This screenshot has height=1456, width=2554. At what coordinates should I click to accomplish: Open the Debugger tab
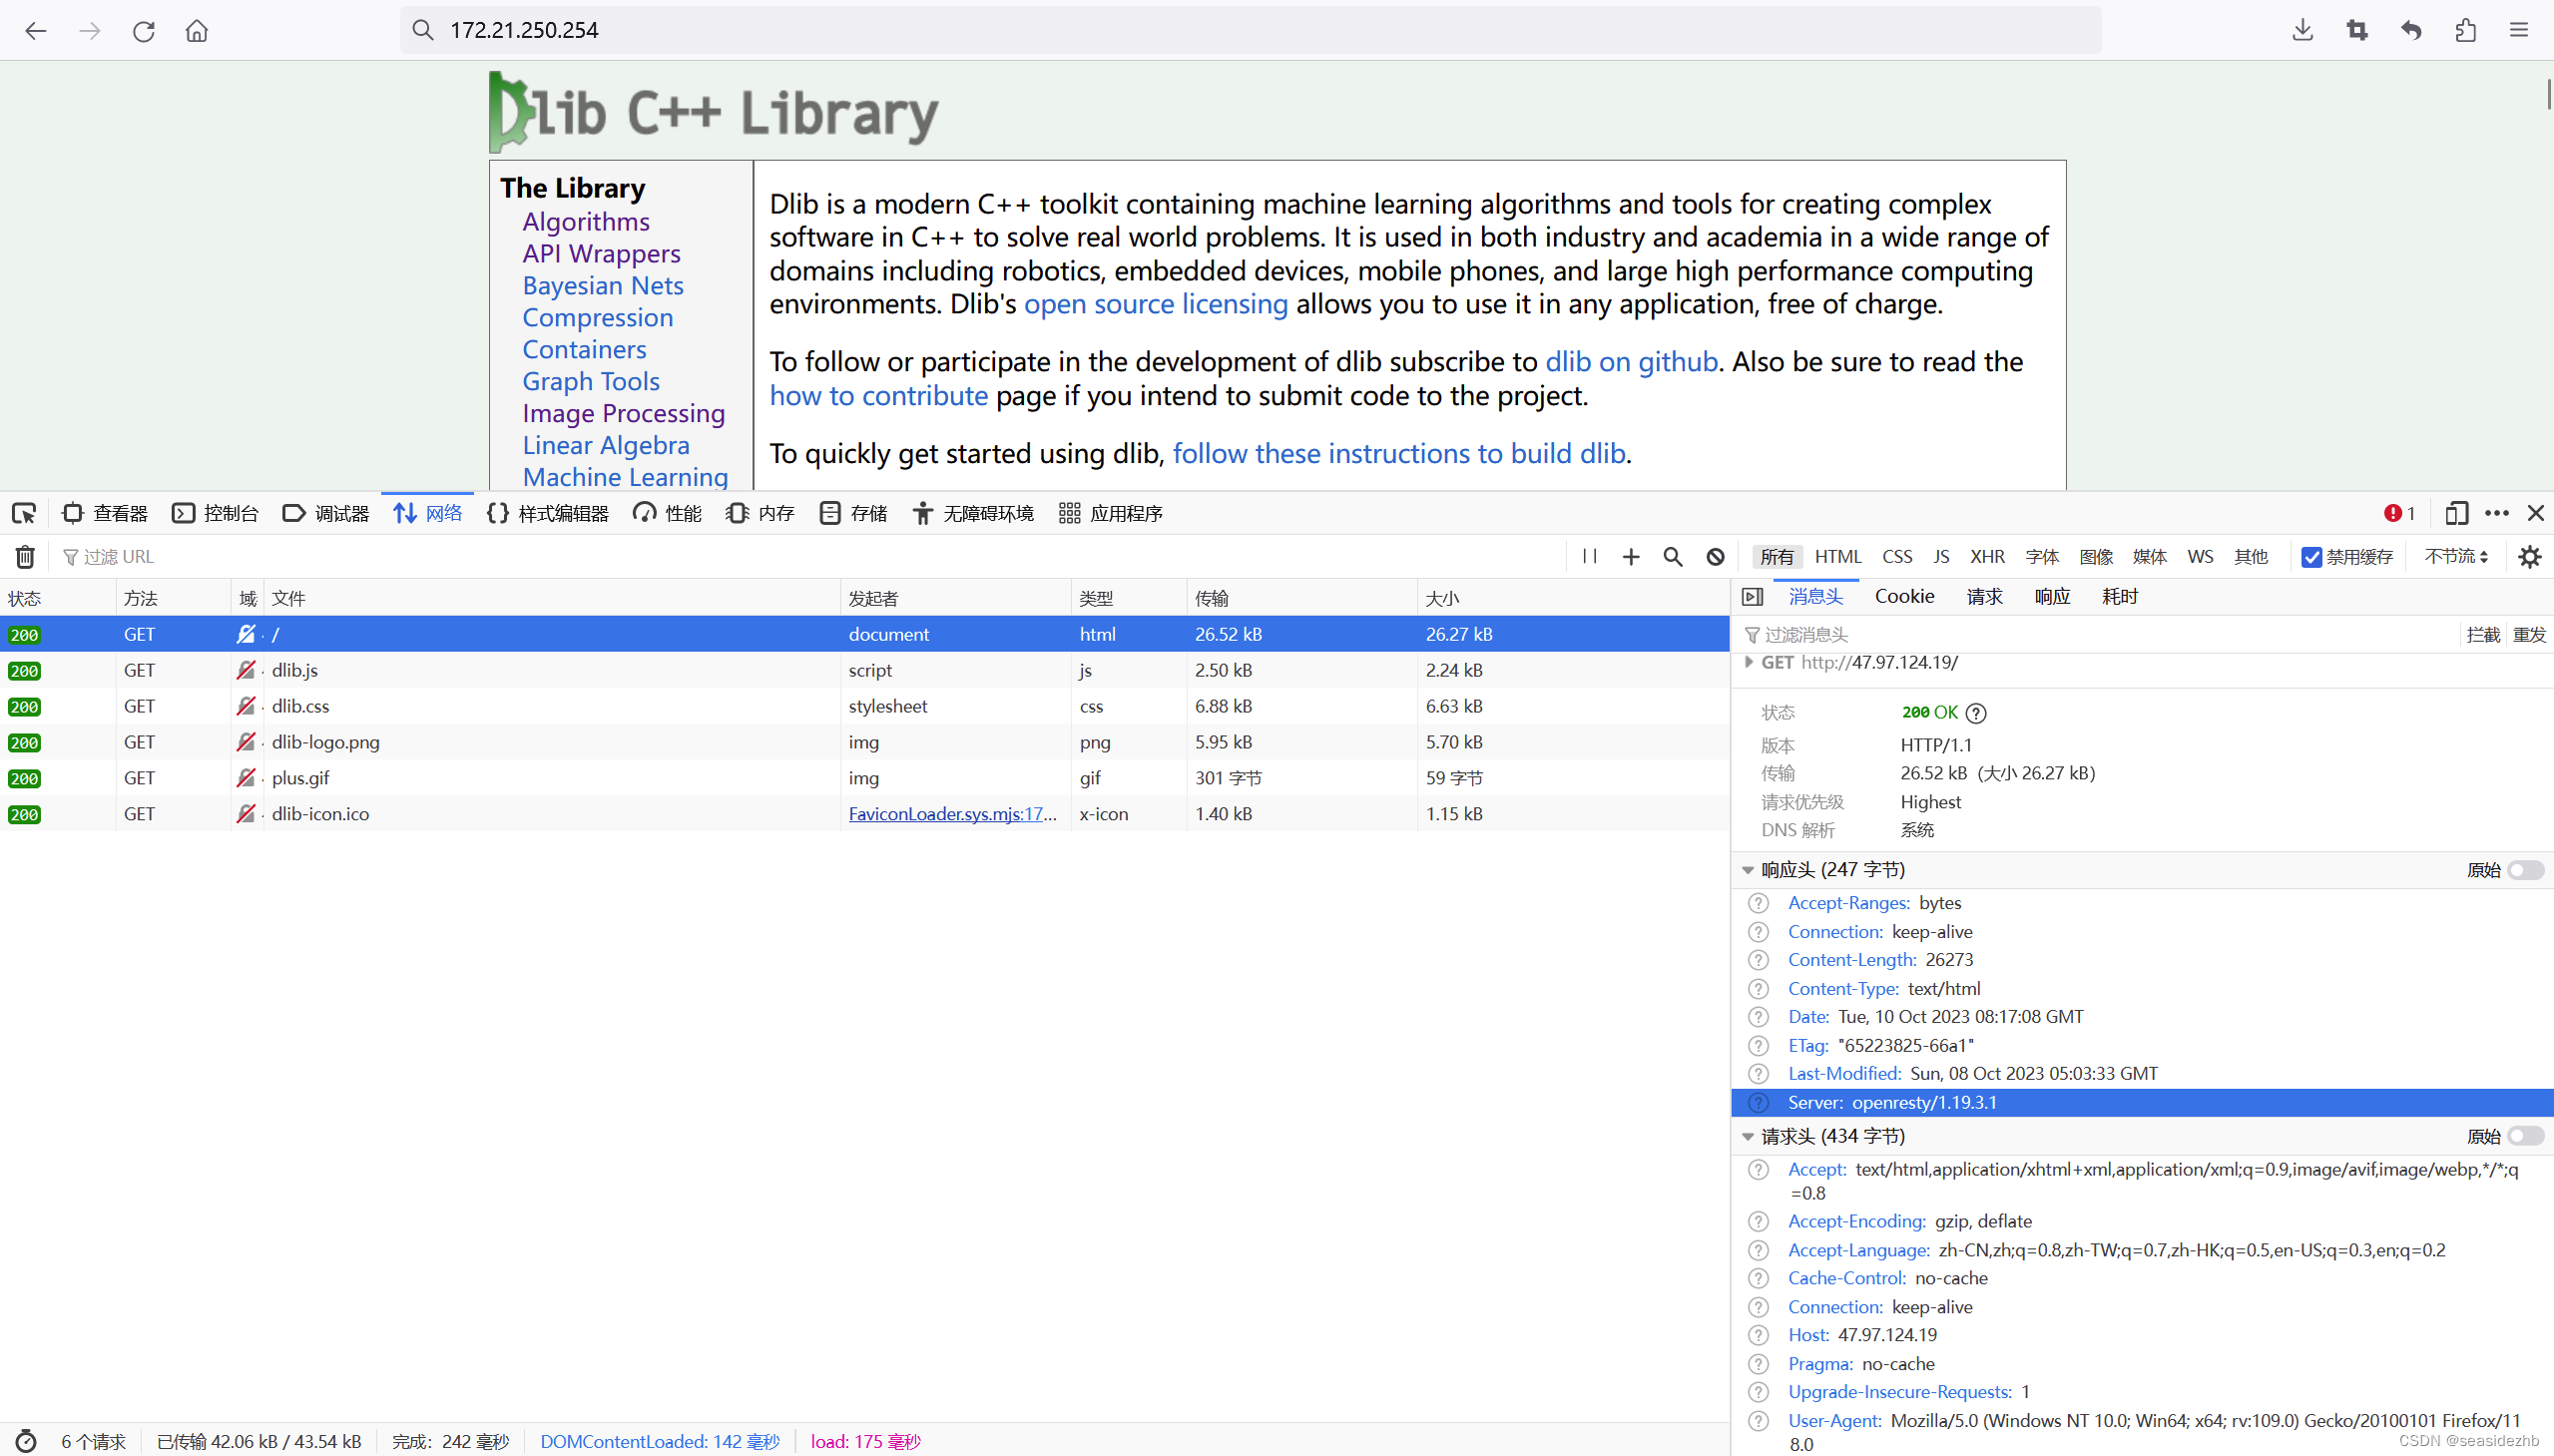pyautogui.click(x=326, y=513)
